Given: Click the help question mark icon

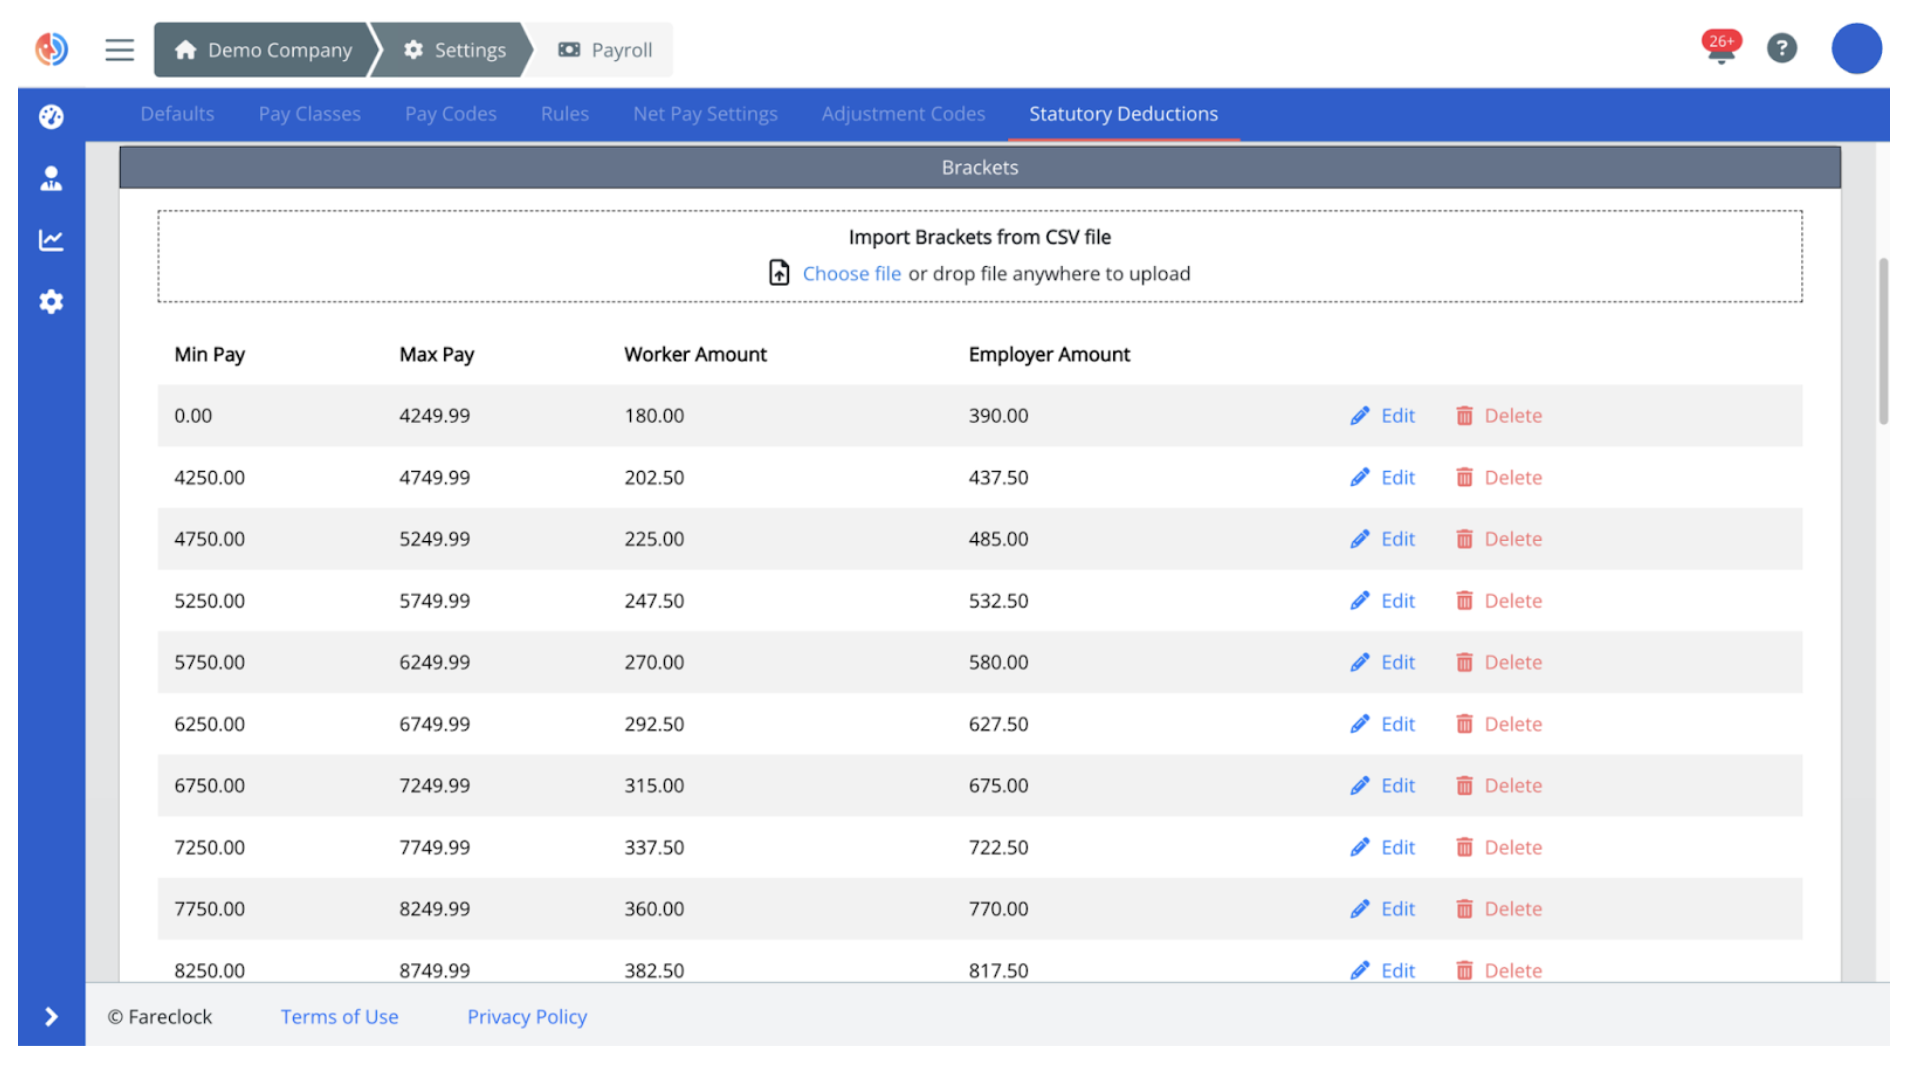Looking at the screenshot, I should pos(1782,48).
